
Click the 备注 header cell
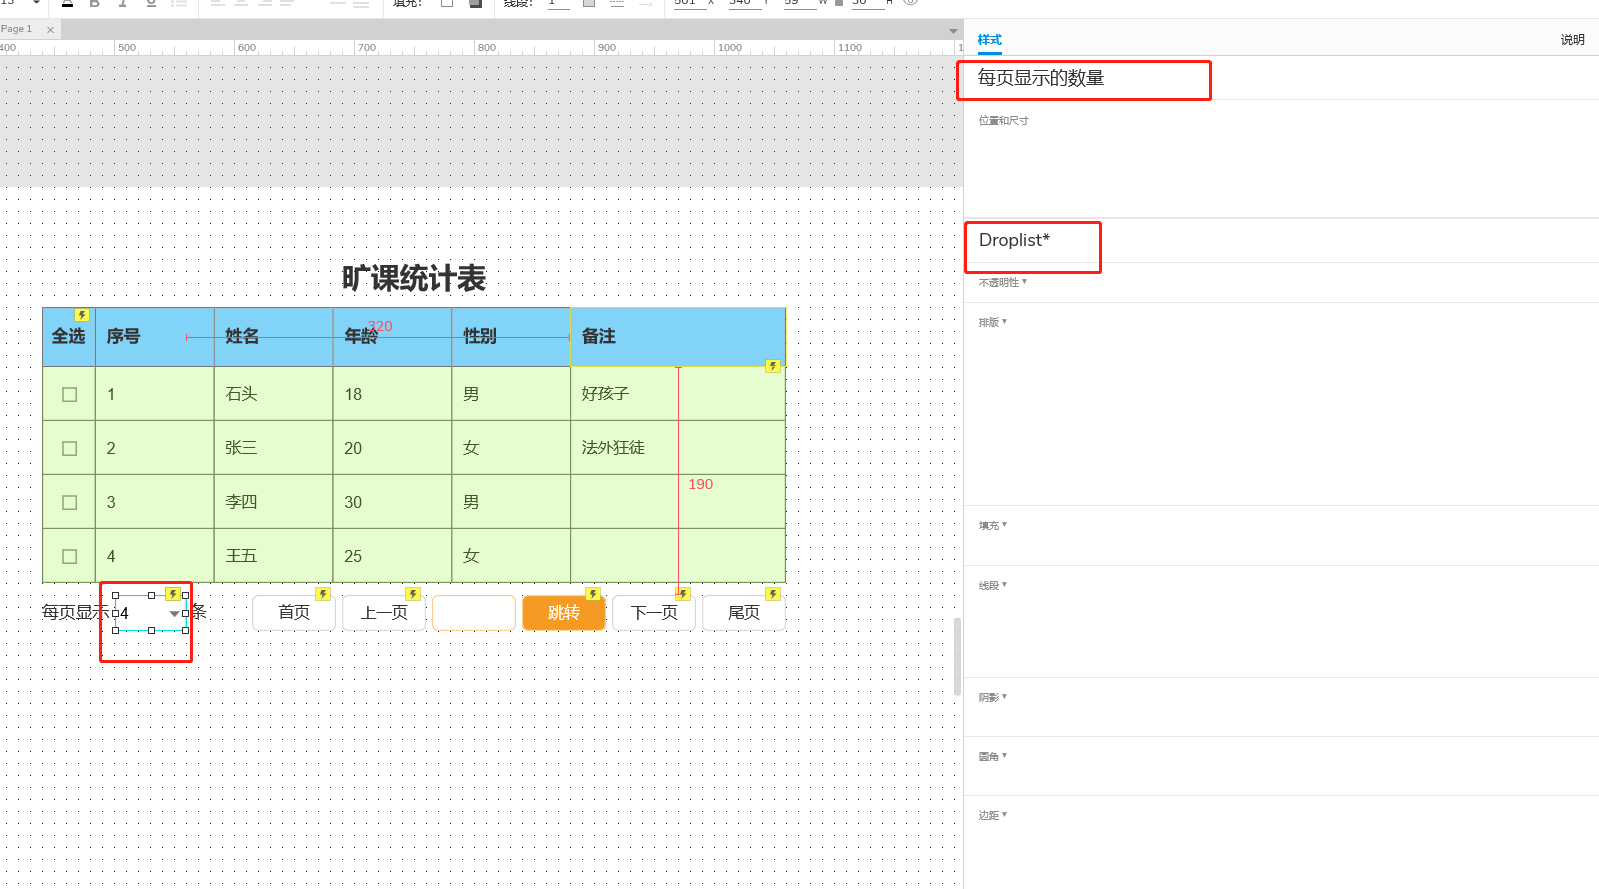pos(678,337)
